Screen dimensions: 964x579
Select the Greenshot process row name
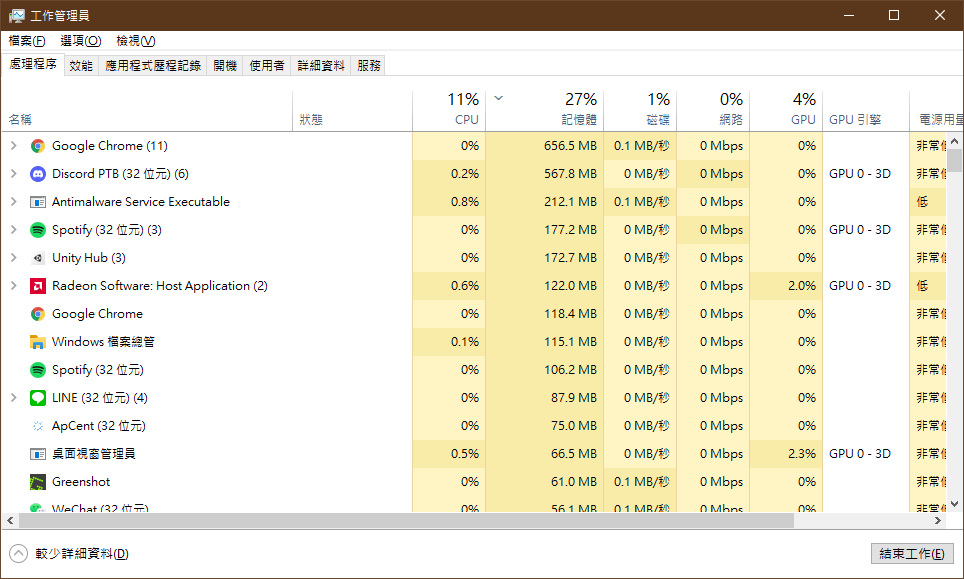81,482
